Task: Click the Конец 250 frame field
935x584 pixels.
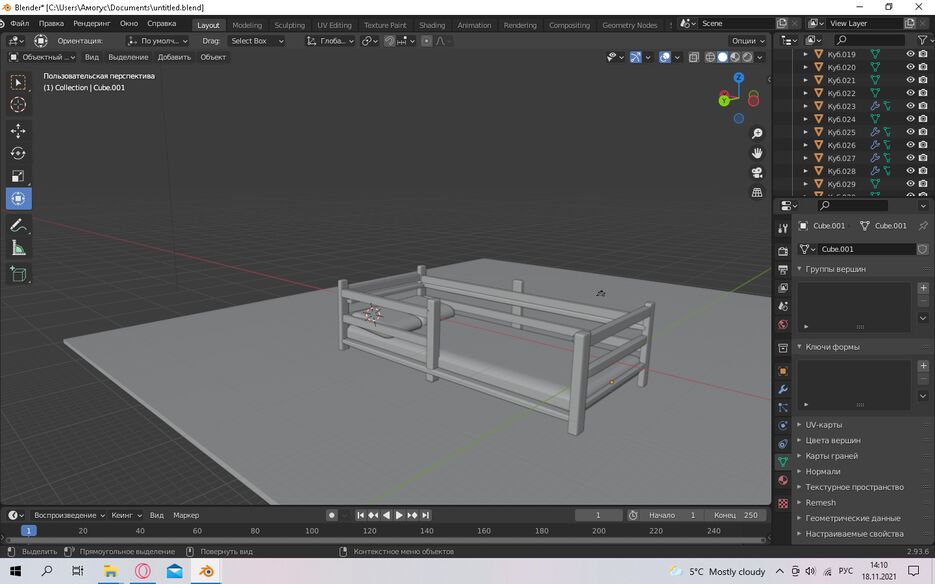Action: click(x=736, y=515)
